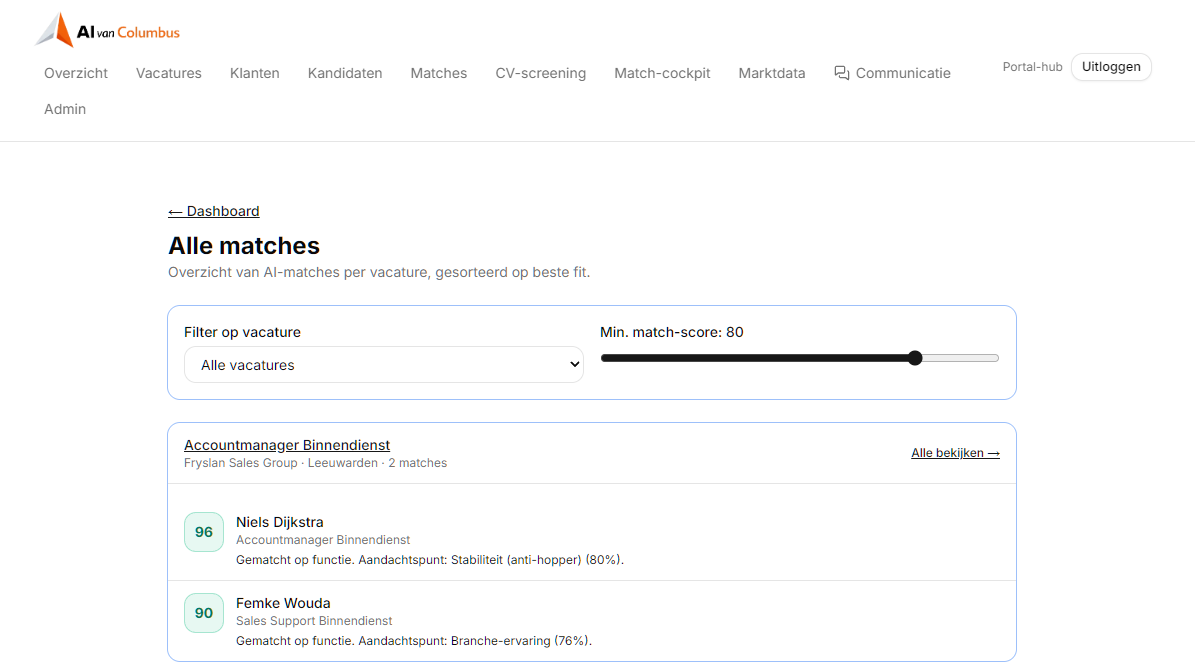1195x670 pixels.
Task: Click the Communicatie chat bubble icon
Action: [x=841, y=73]
